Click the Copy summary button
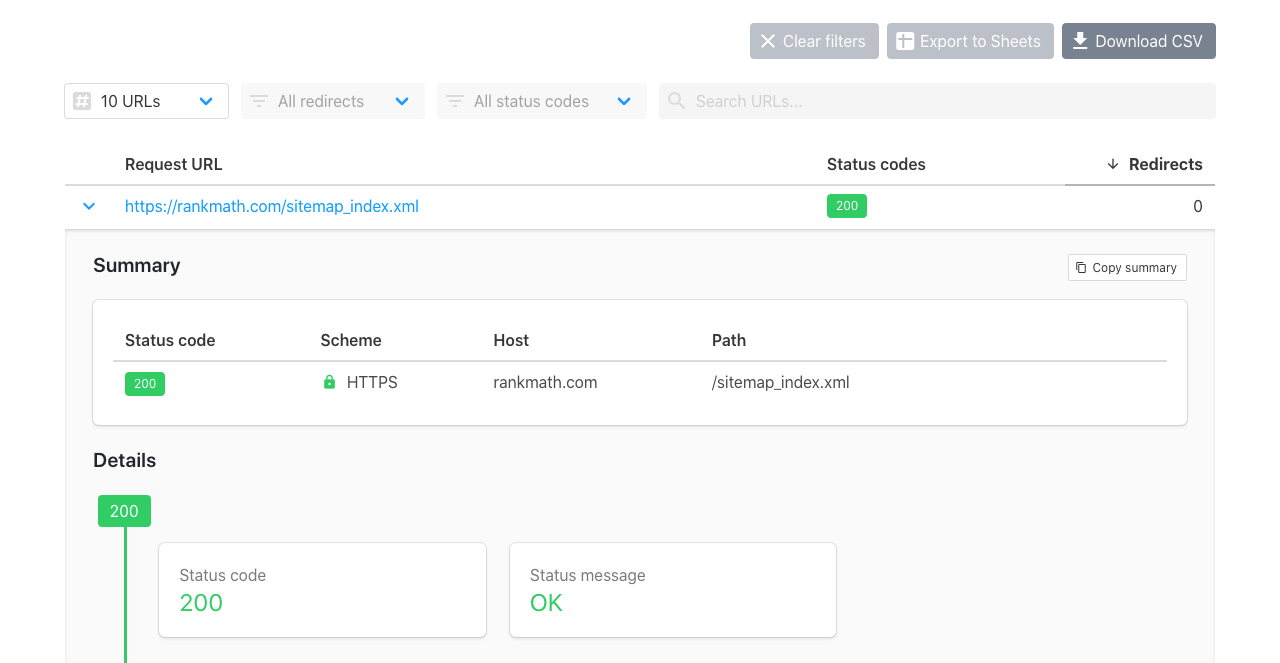The image size is (1280, 663). click(1127, 267)
